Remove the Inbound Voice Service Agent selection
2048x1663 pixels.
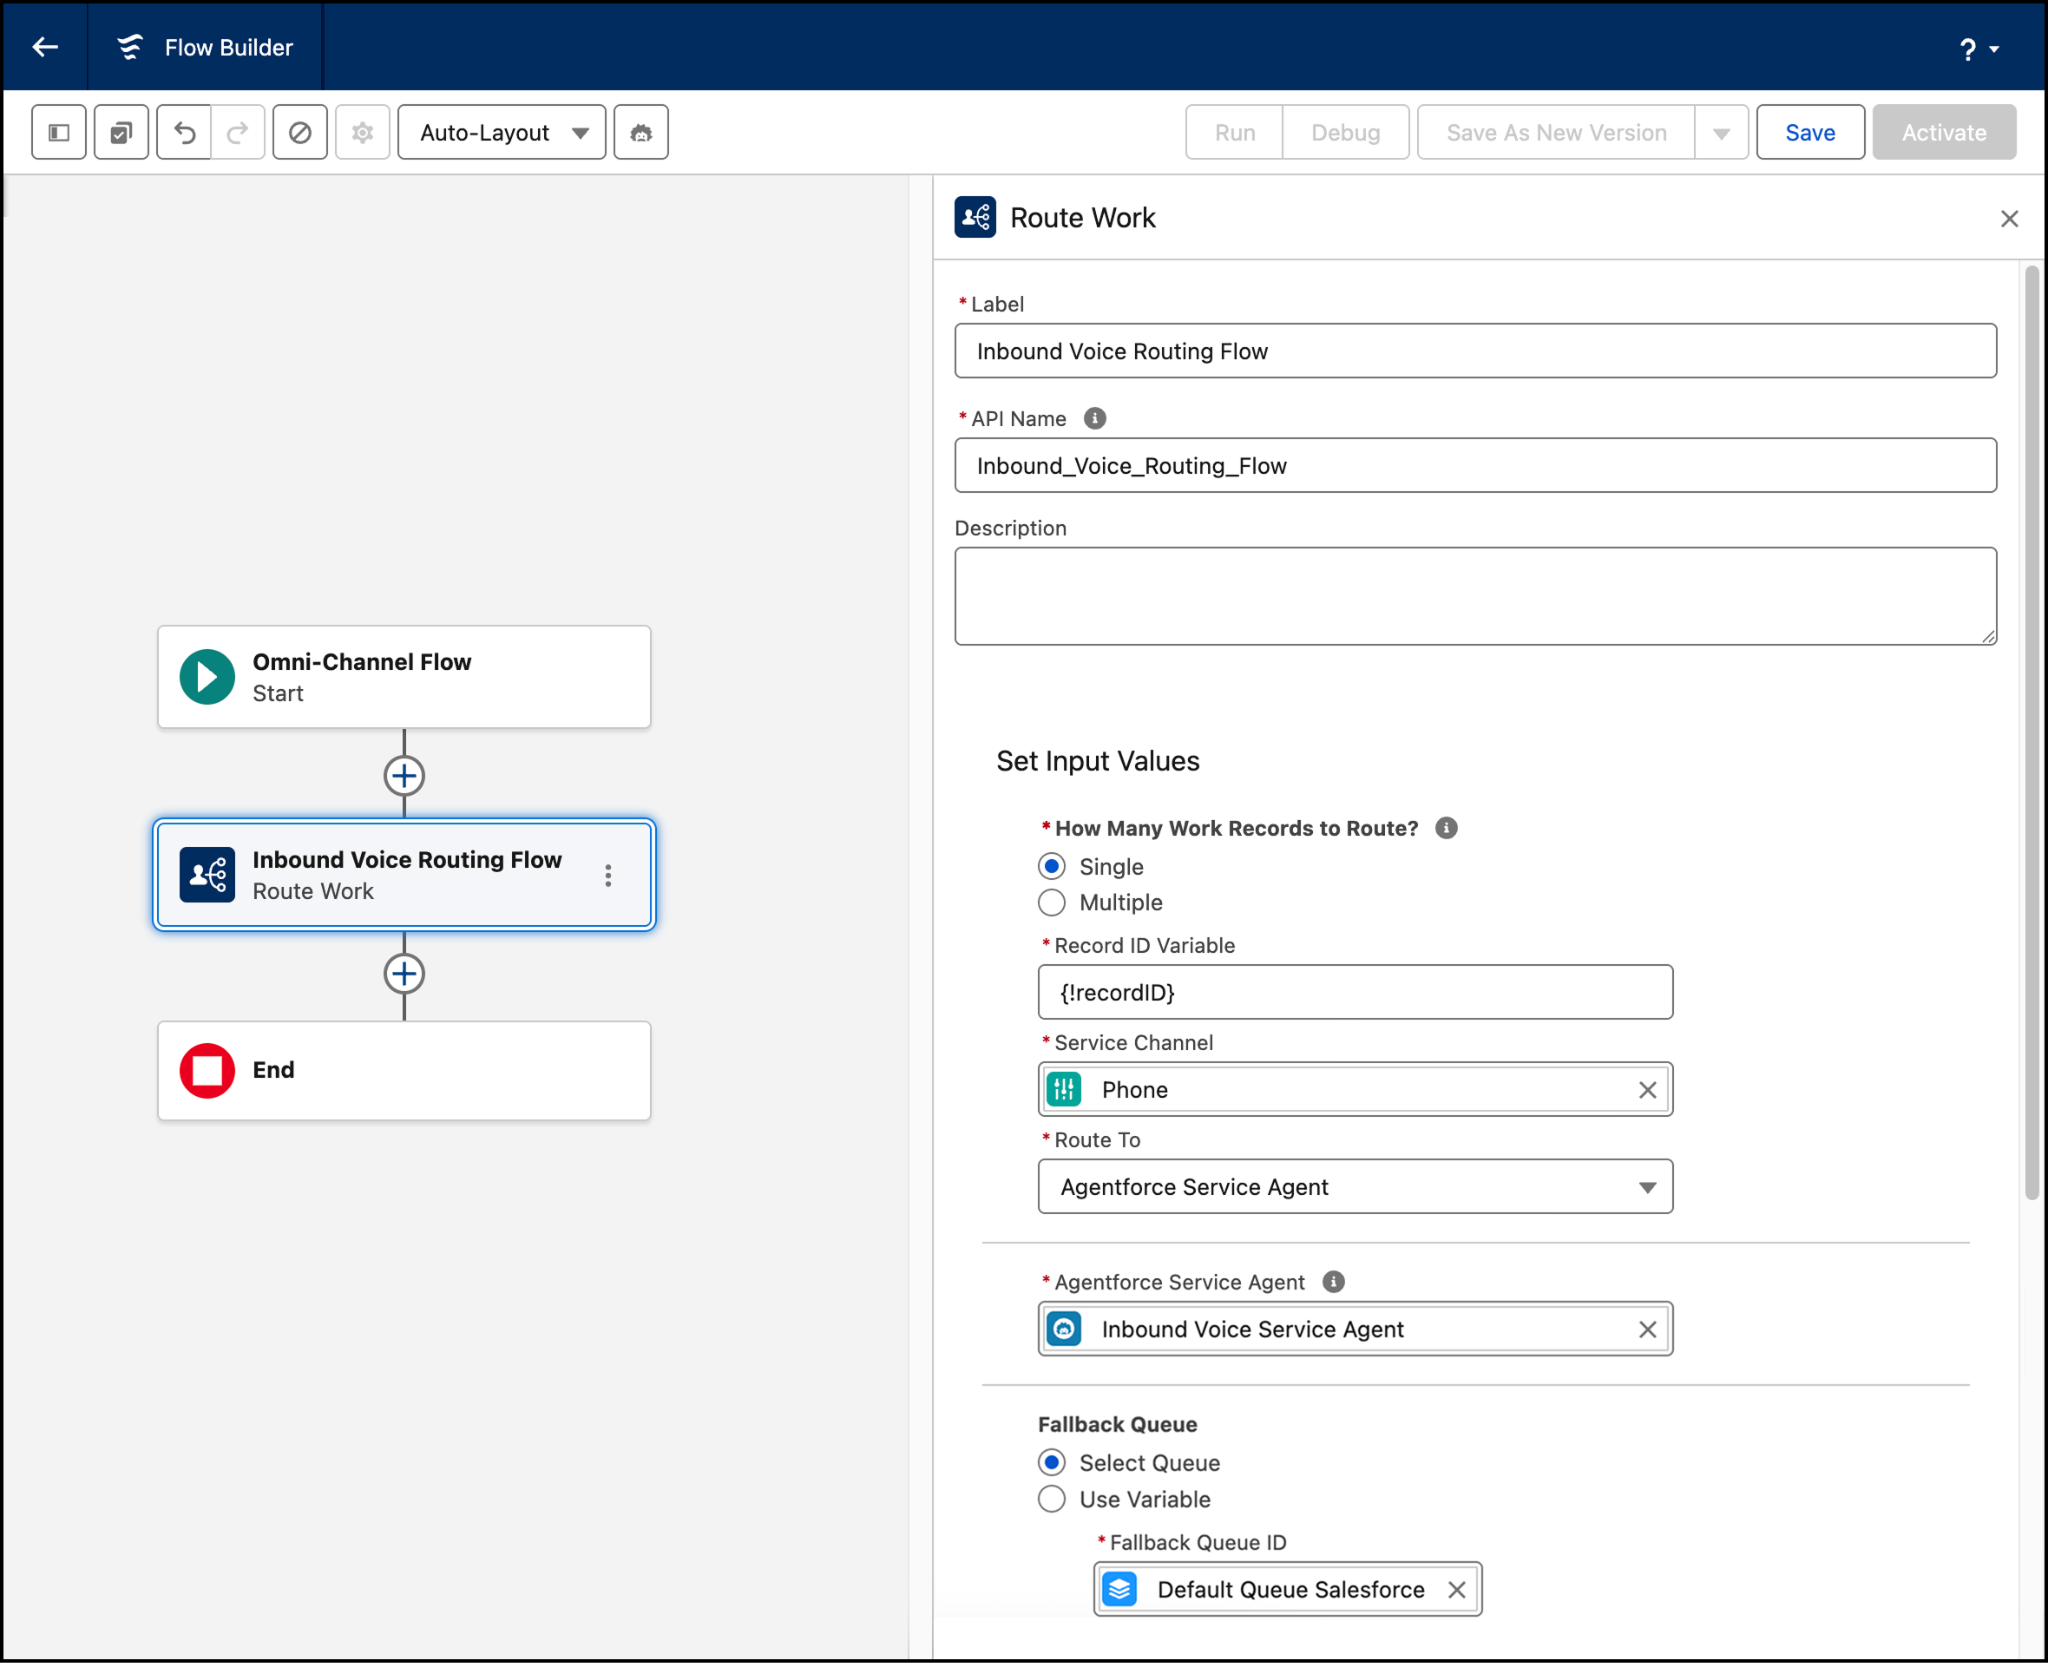[x=1648, y=1329]
